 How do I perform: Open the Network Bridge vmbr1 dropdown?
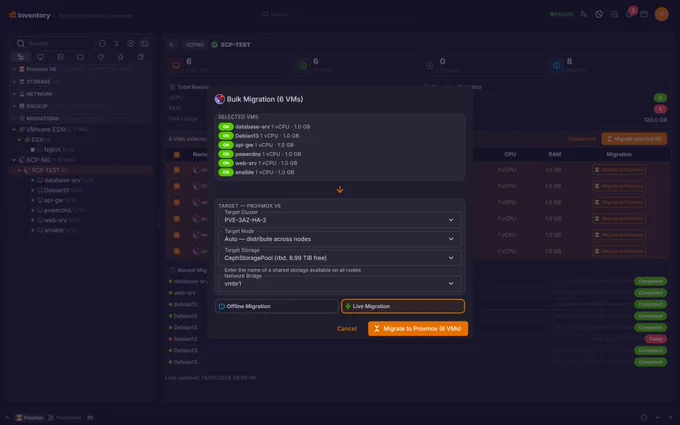pyautogui.click(x=340, y=284)
